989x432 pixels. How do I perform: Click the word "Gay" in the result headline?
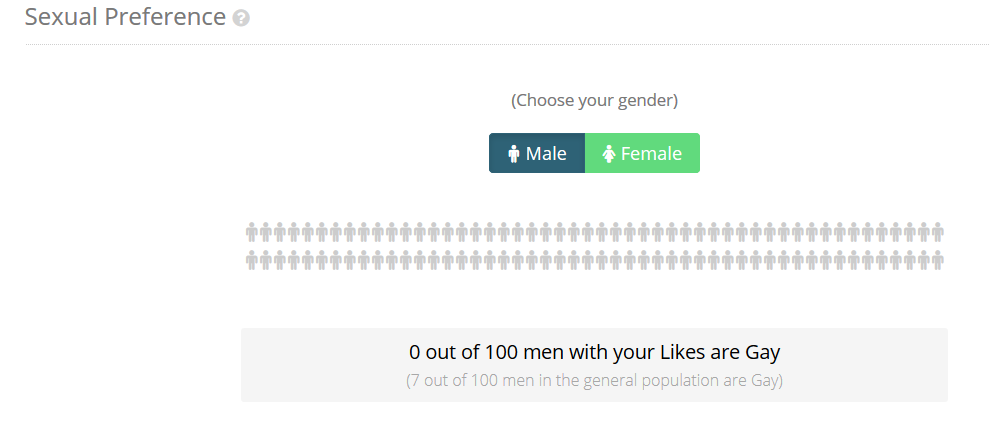pos(762,353)
